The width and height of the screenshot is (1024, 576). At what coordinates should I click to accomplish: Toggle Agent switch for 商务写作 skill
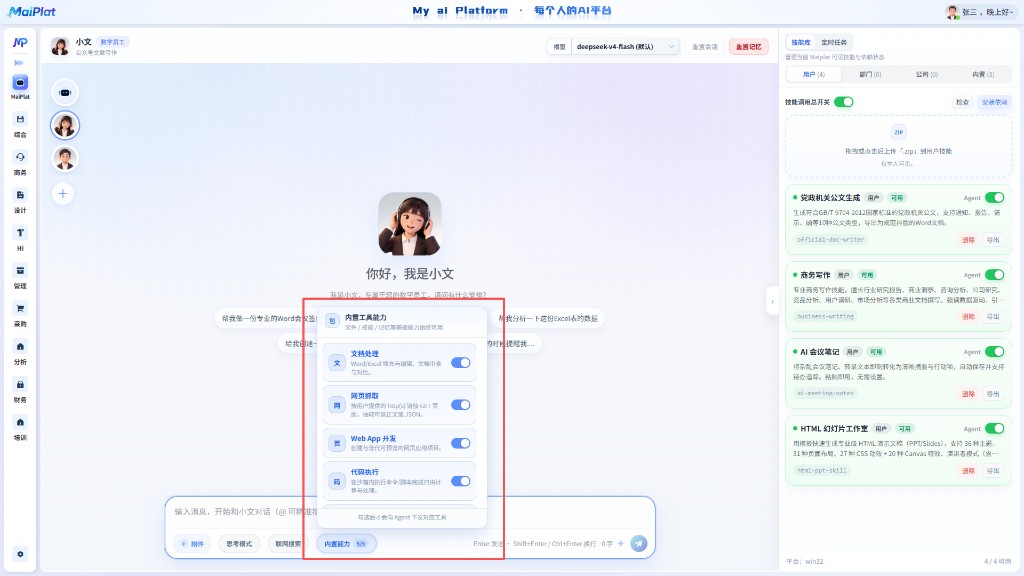995,274
